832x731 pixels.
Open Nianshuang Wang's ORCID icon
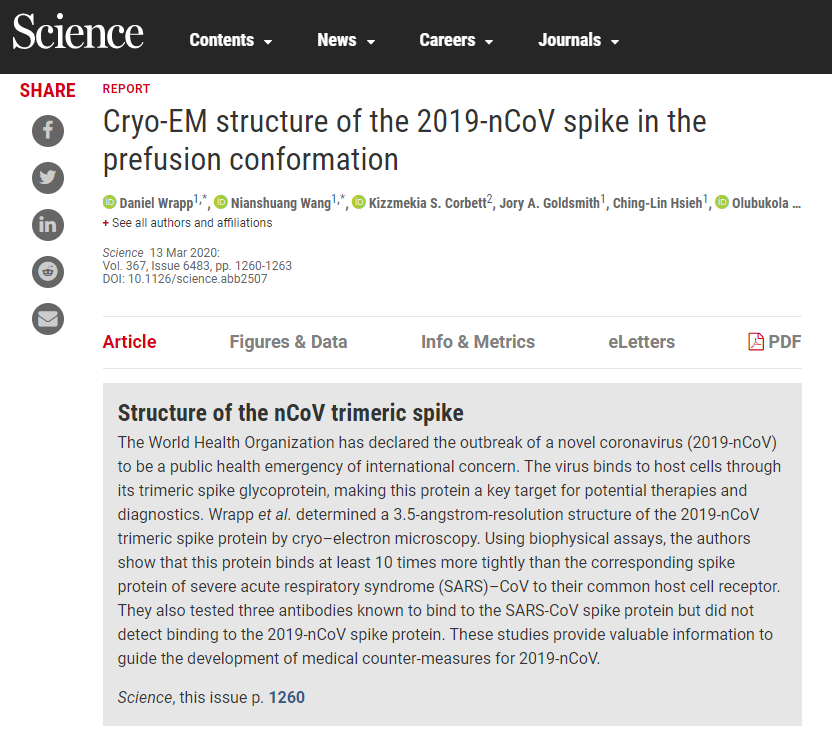[x=221, y=202]
